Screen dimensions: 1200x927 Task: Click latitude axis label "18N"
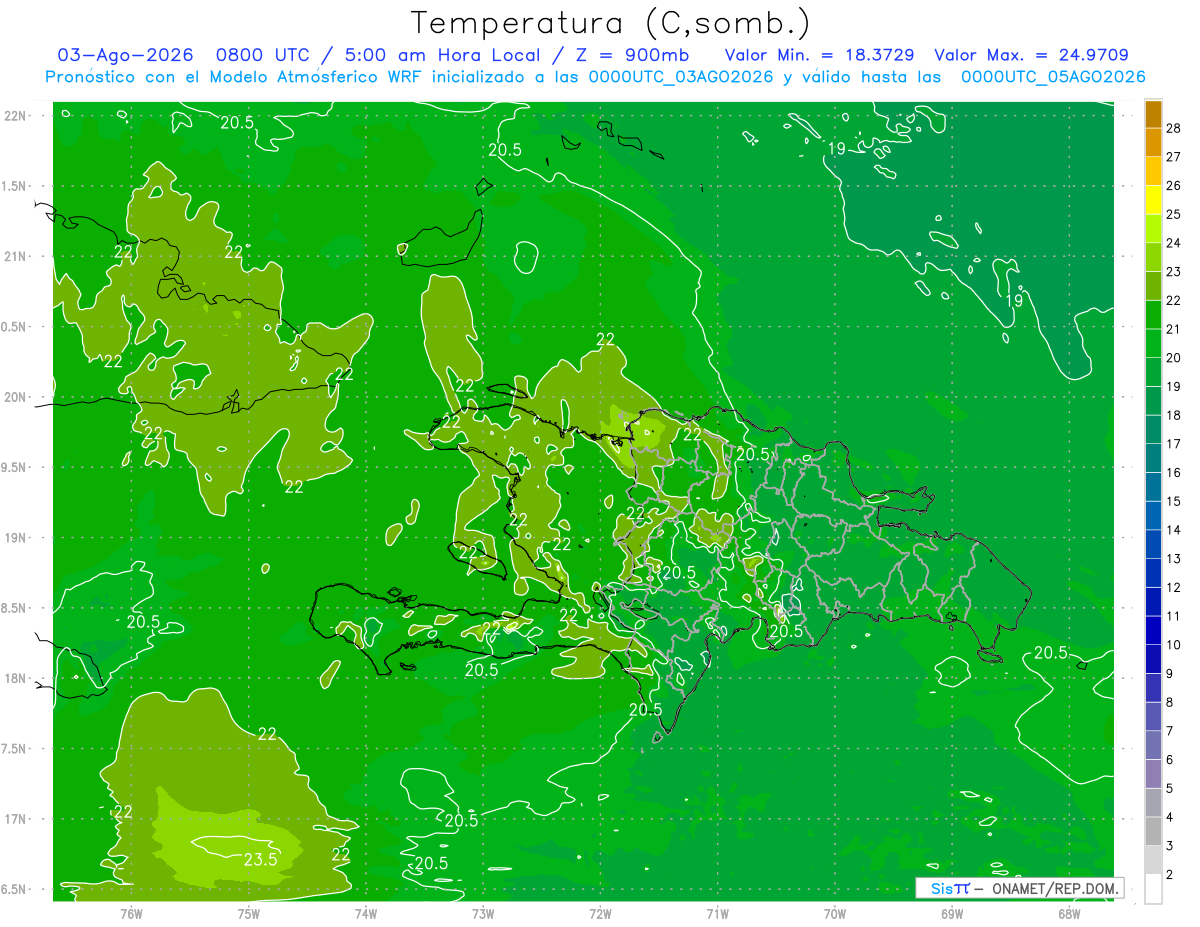15,678
